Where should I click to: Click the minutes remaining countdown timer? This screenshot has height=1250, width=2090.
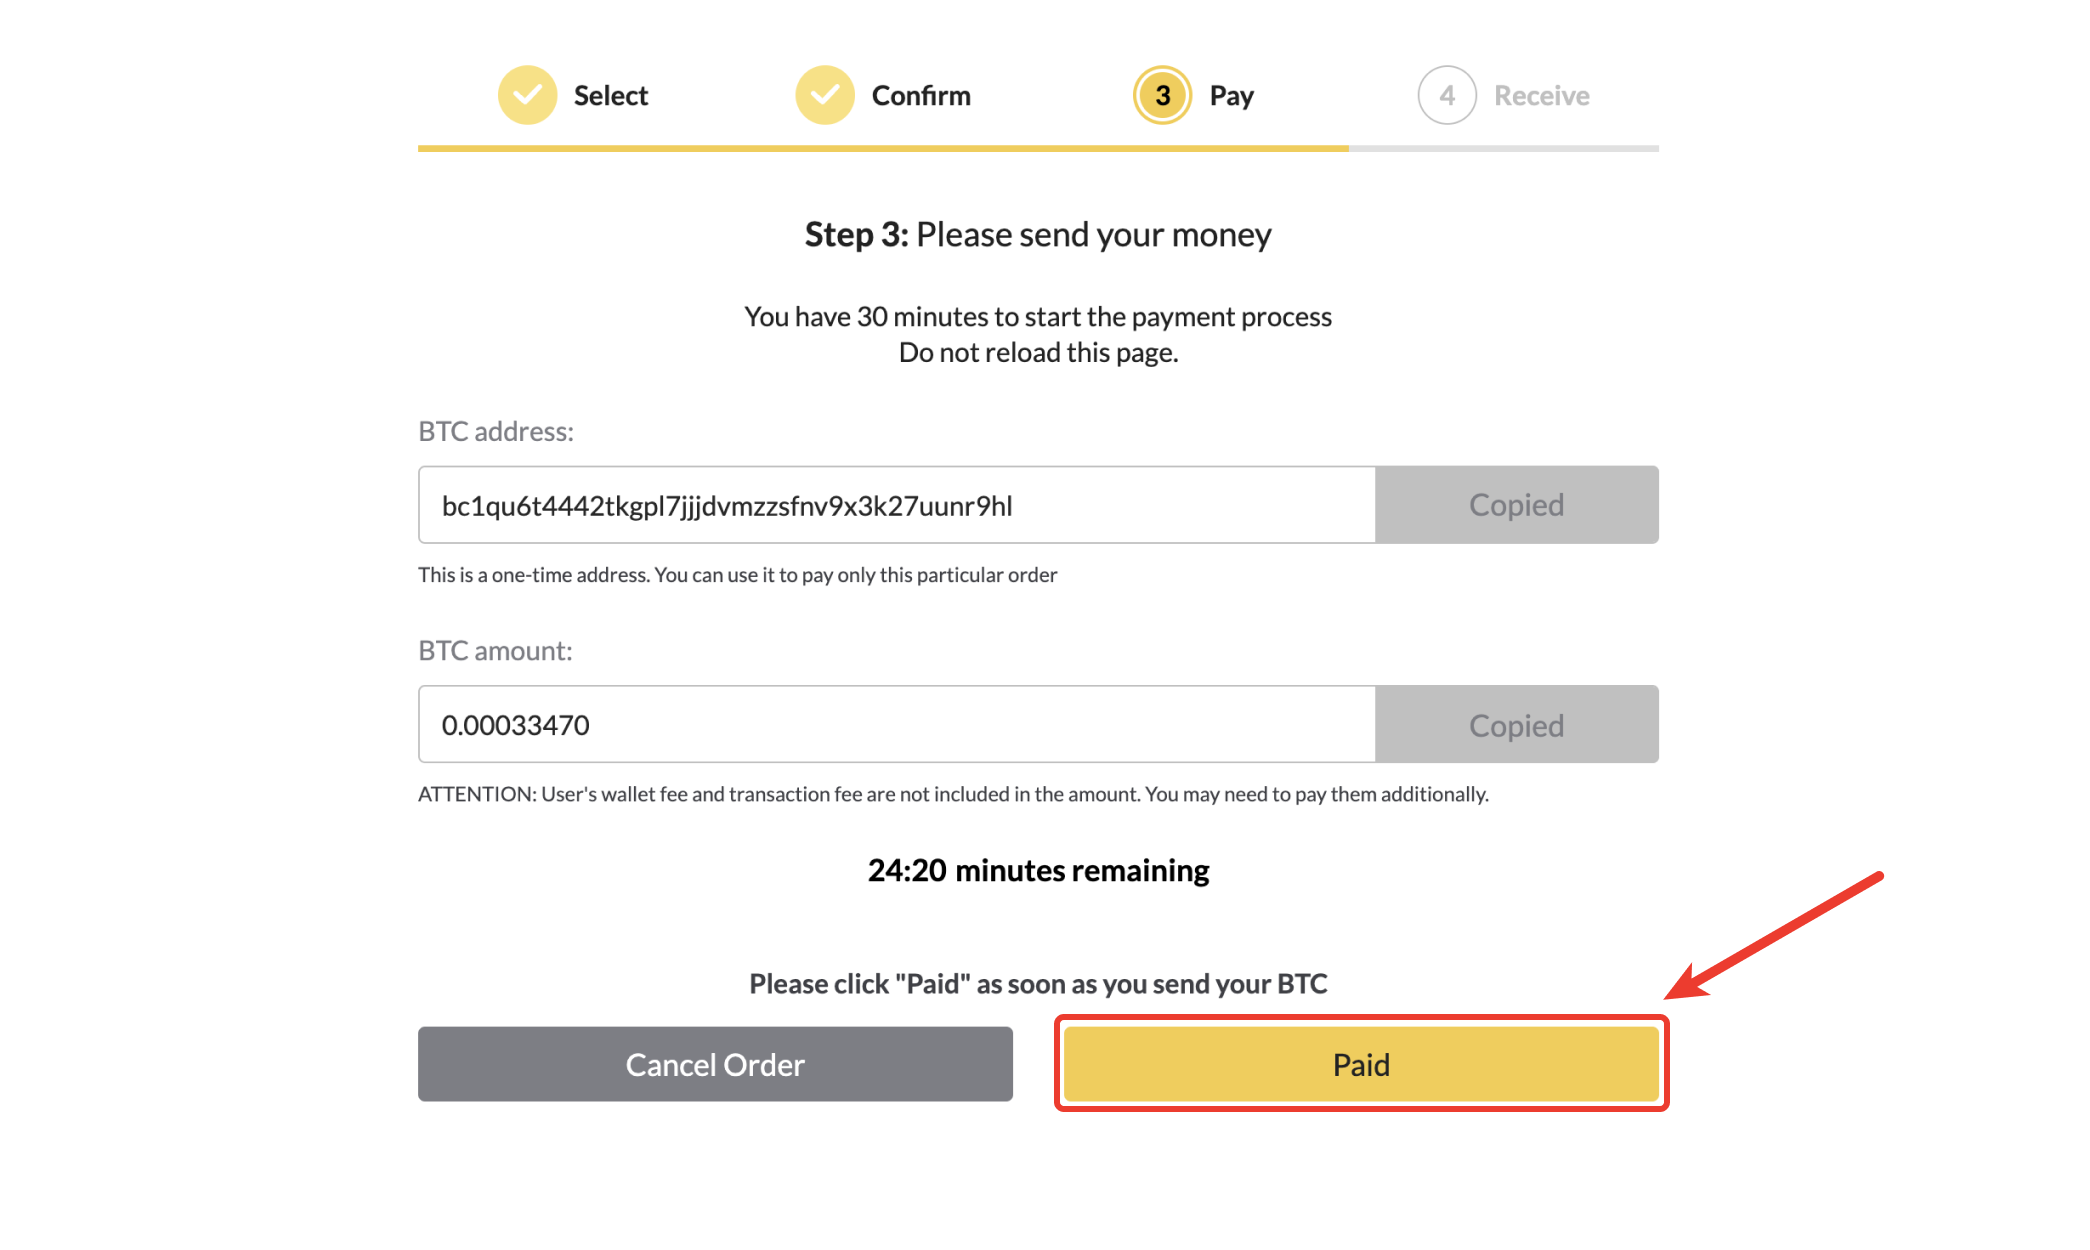(x=1038, y=871)
